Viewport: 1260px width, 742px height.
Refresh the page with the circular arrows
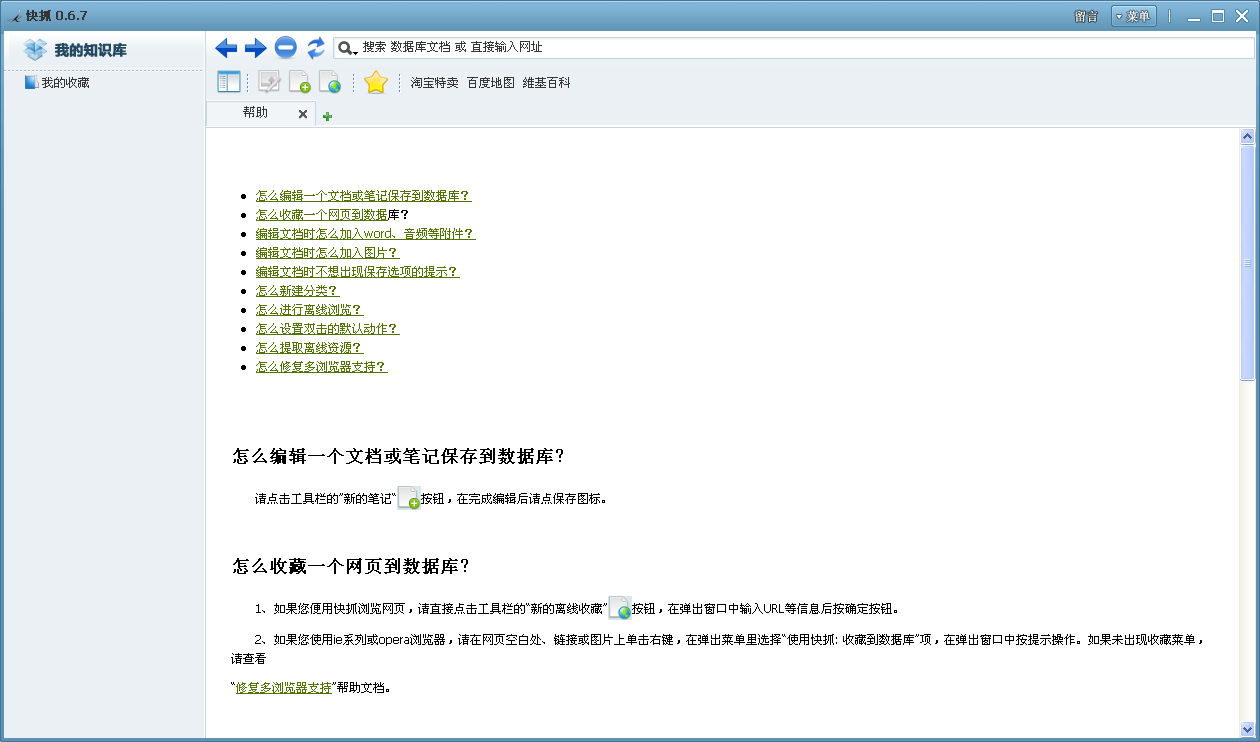point(316,47)
